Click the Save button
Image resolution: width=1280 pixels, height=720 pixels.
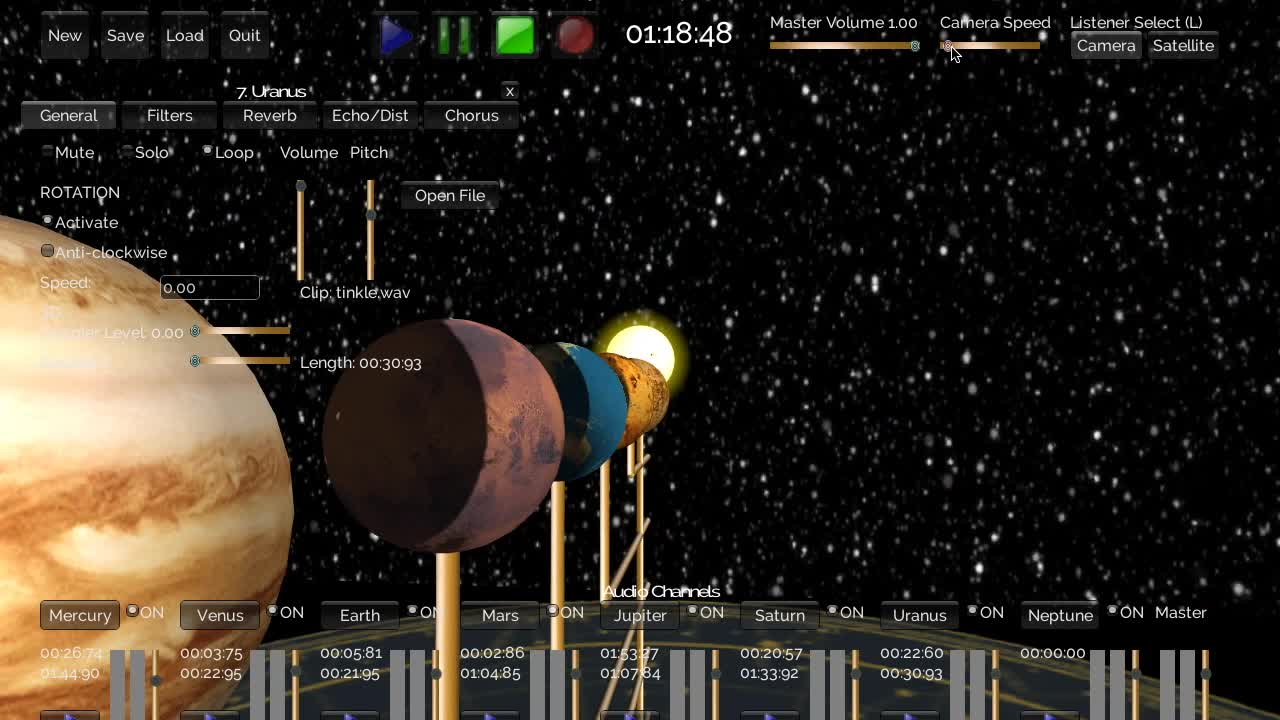(x=125, y=36)
